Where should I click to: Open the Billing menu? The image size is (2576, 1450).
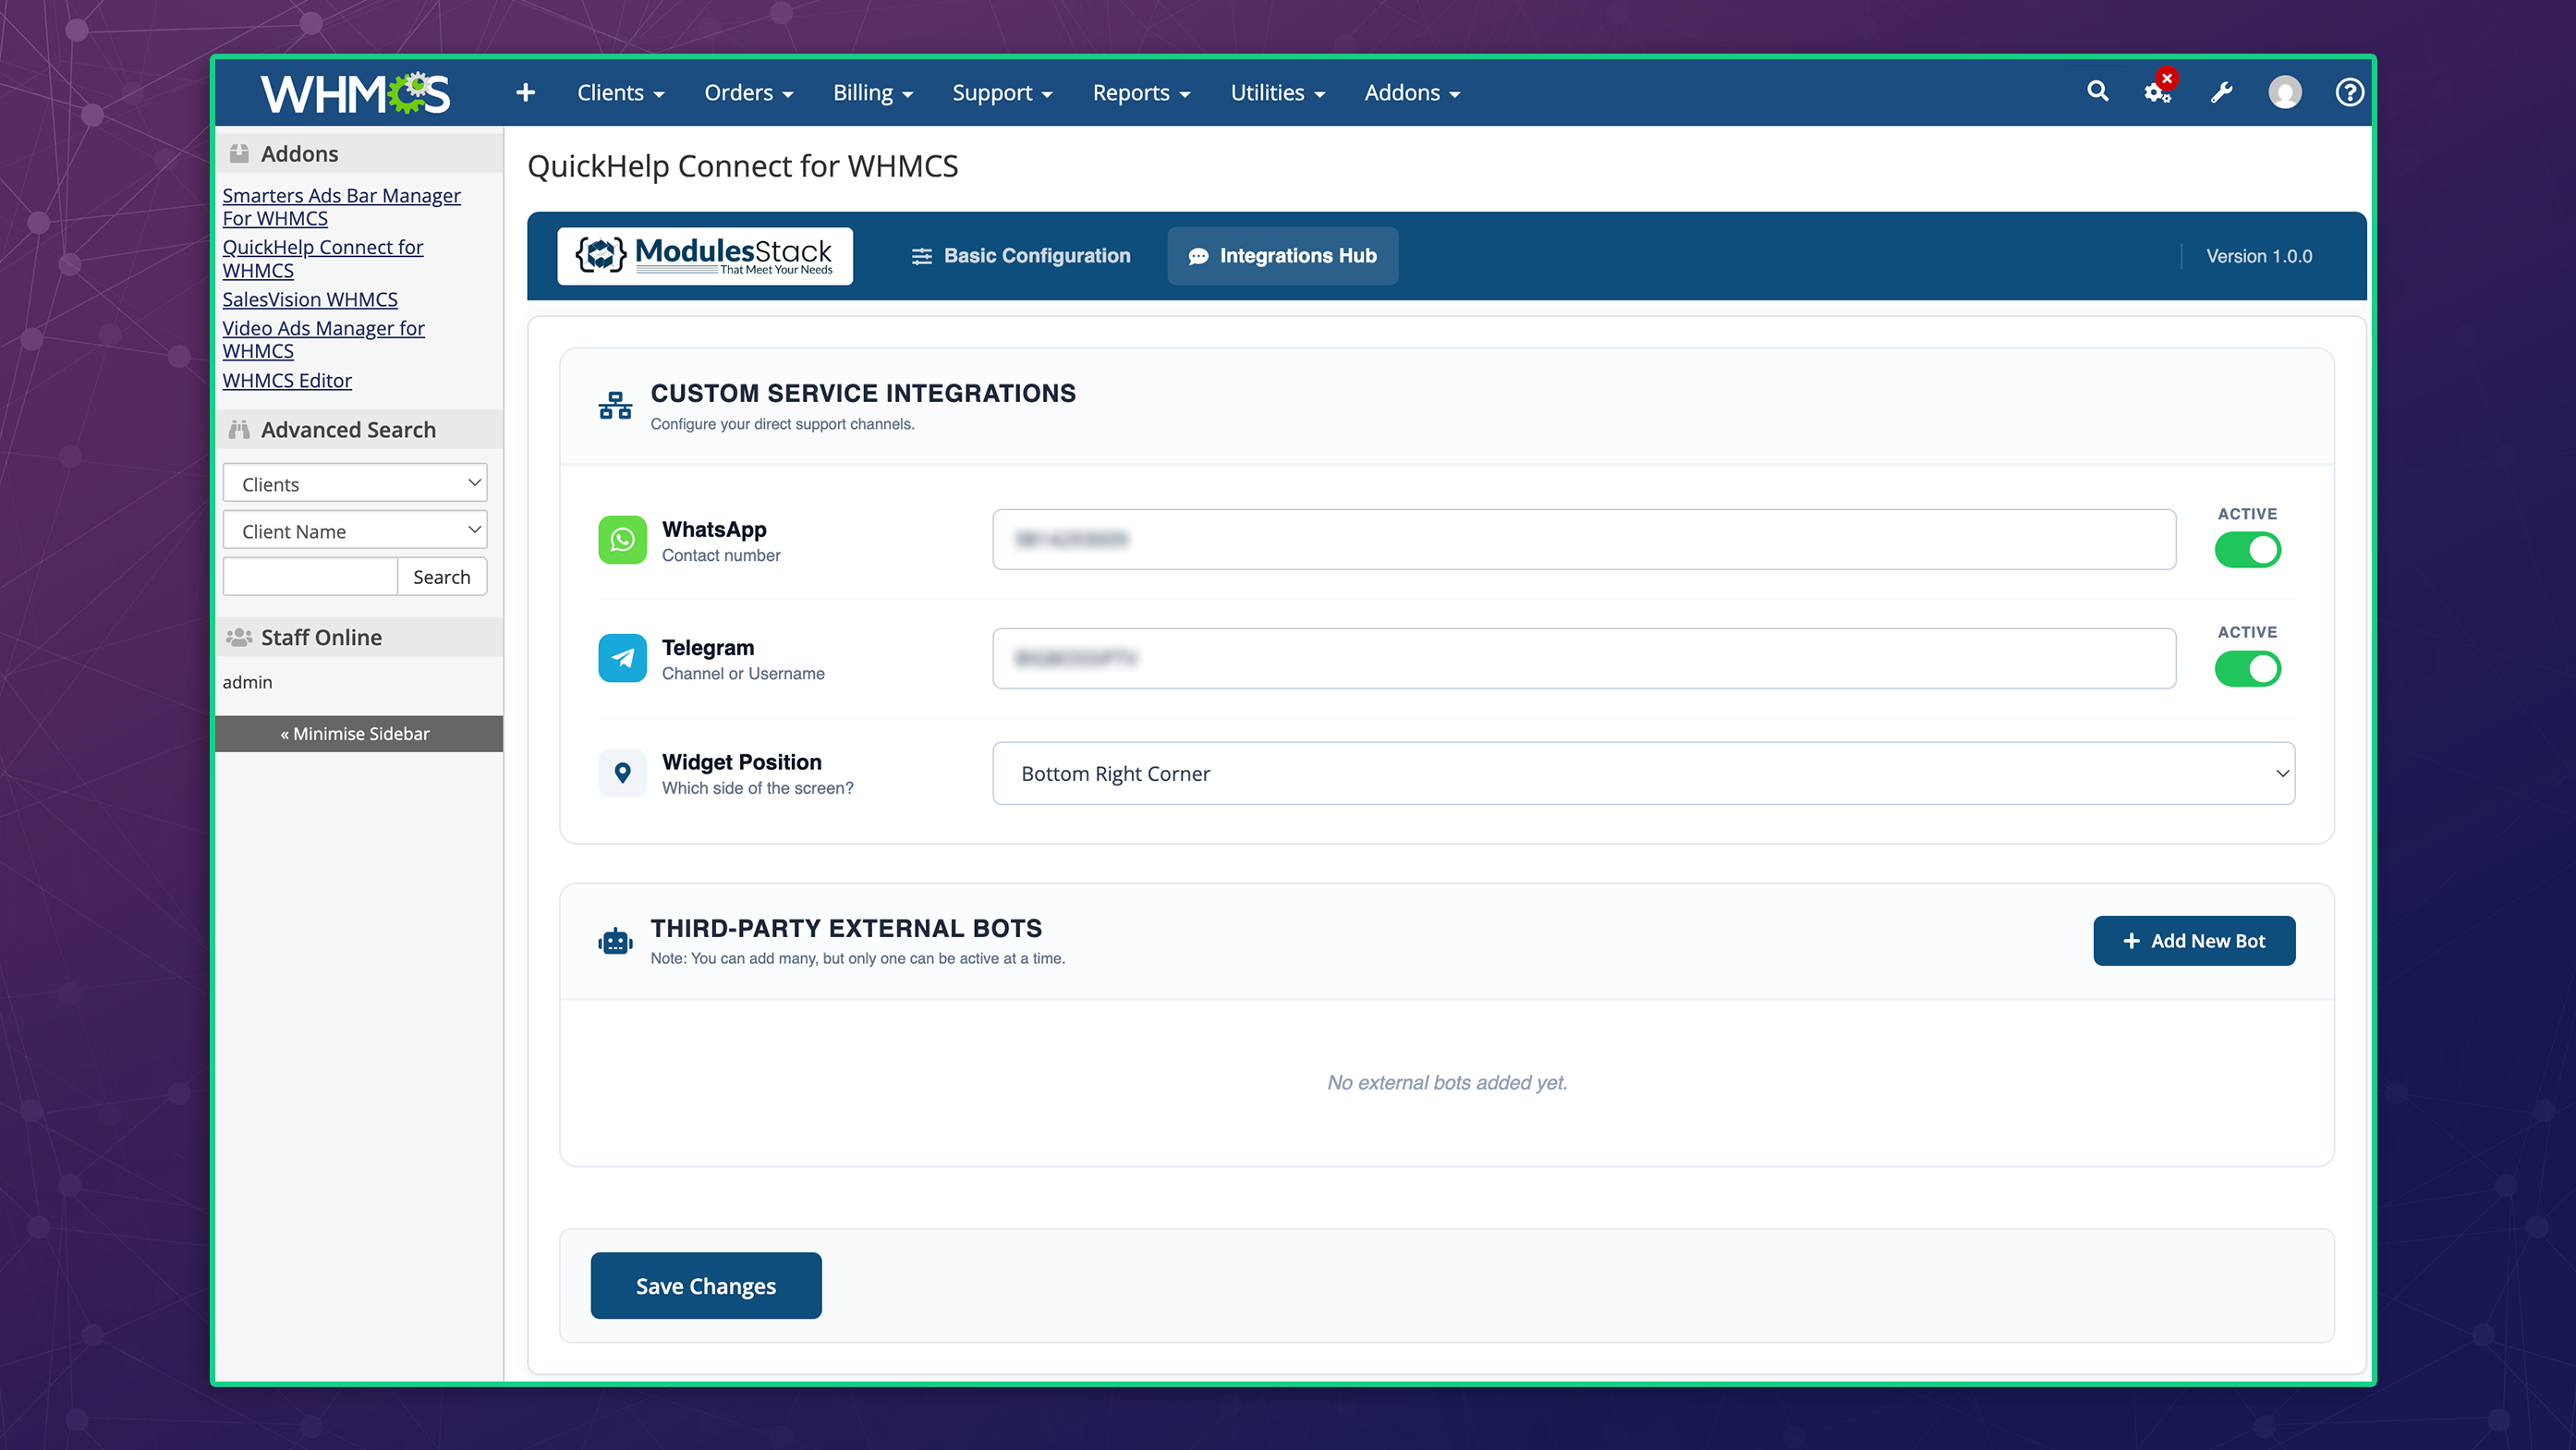click(x=872, y=92)
